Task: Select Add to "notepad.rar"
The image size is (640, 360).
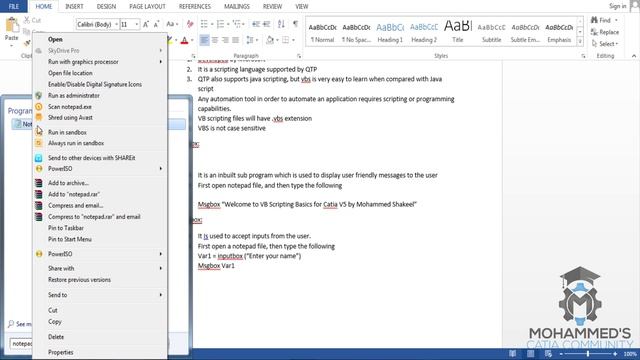Action: 100,194
